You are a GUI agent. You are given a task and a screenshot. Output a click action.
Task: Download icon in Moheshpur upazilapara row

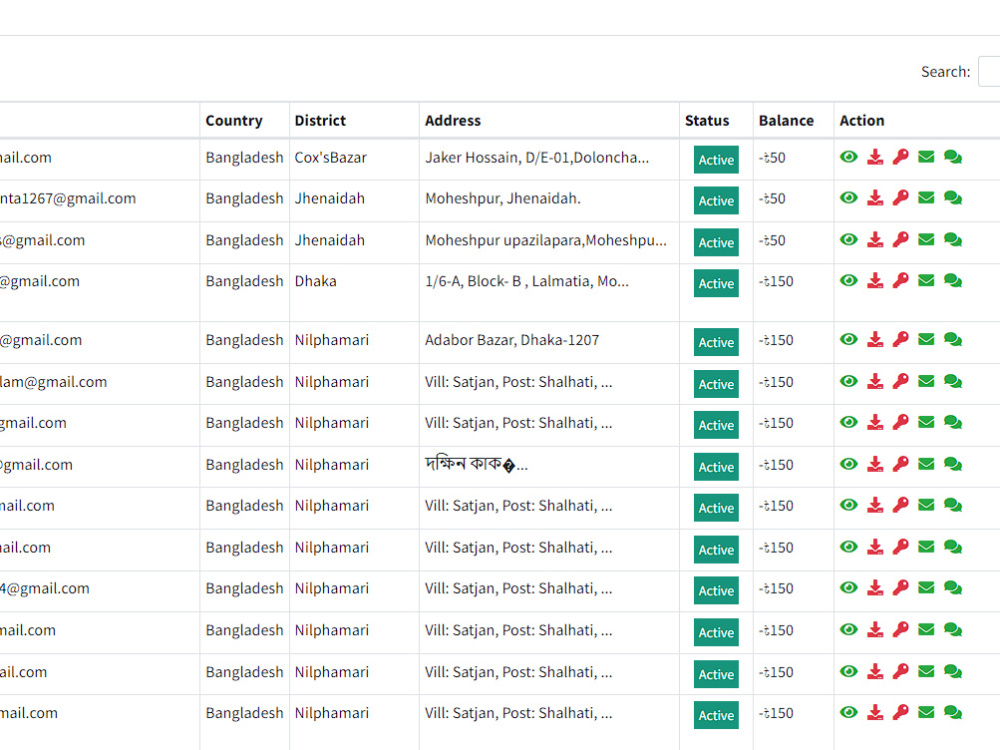coord(875,240)
